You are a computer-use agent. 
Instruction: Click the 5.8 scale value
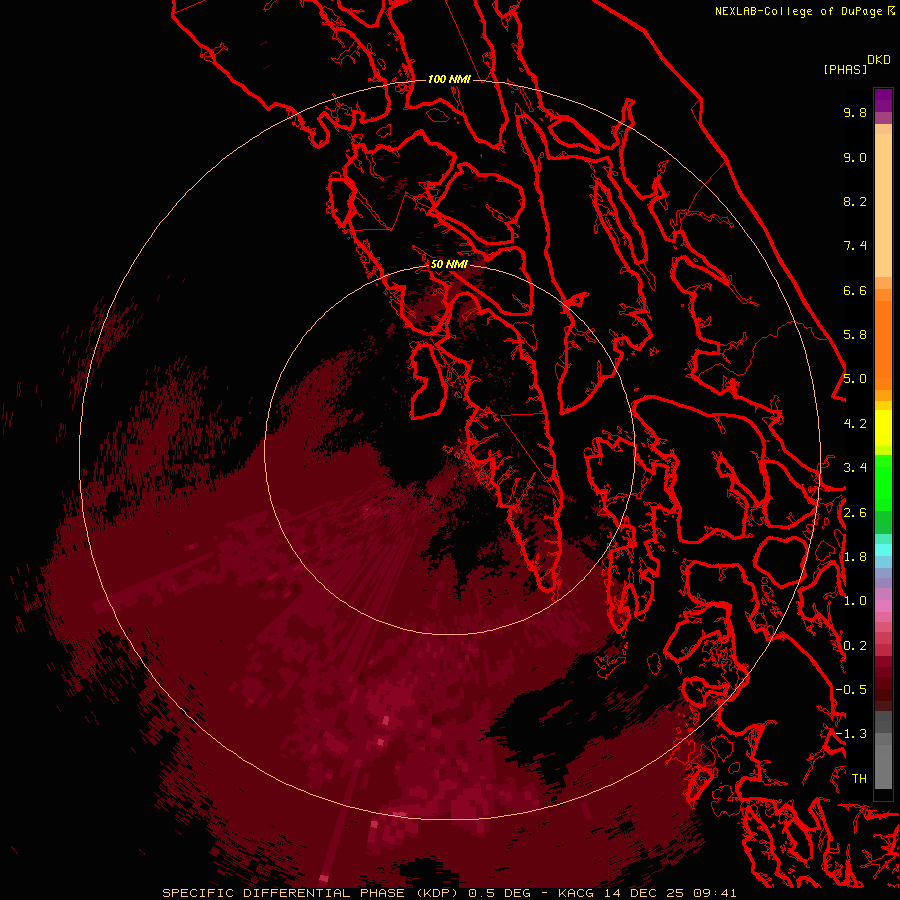coord(855,335)
